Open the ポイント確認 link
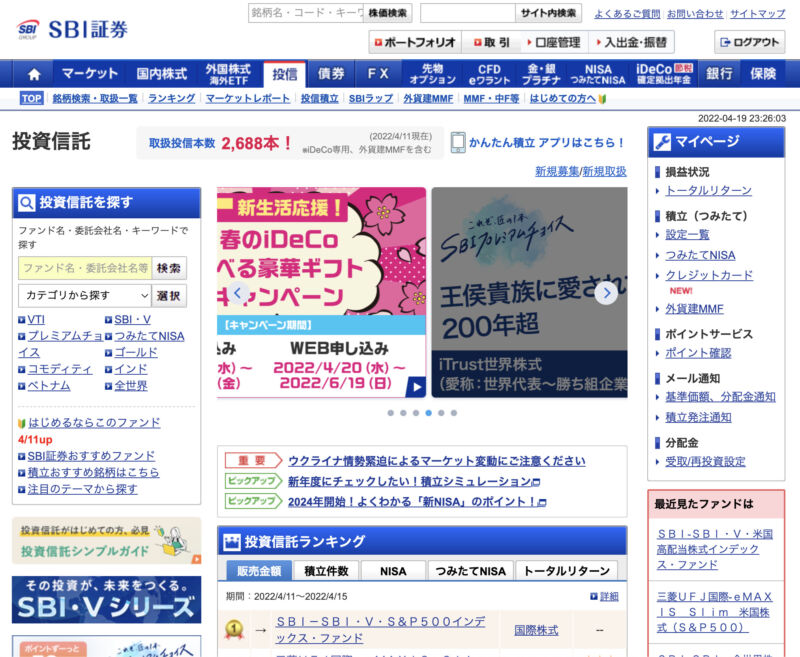Viewport: 800px width, 657px height. 698,353
